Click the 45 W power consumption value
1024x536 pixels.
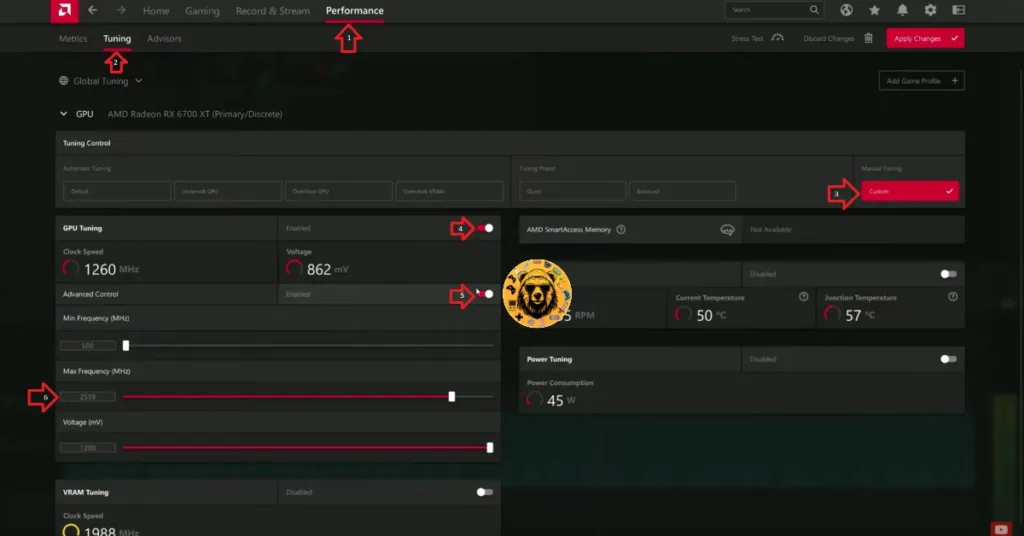(x=562, y=400)
